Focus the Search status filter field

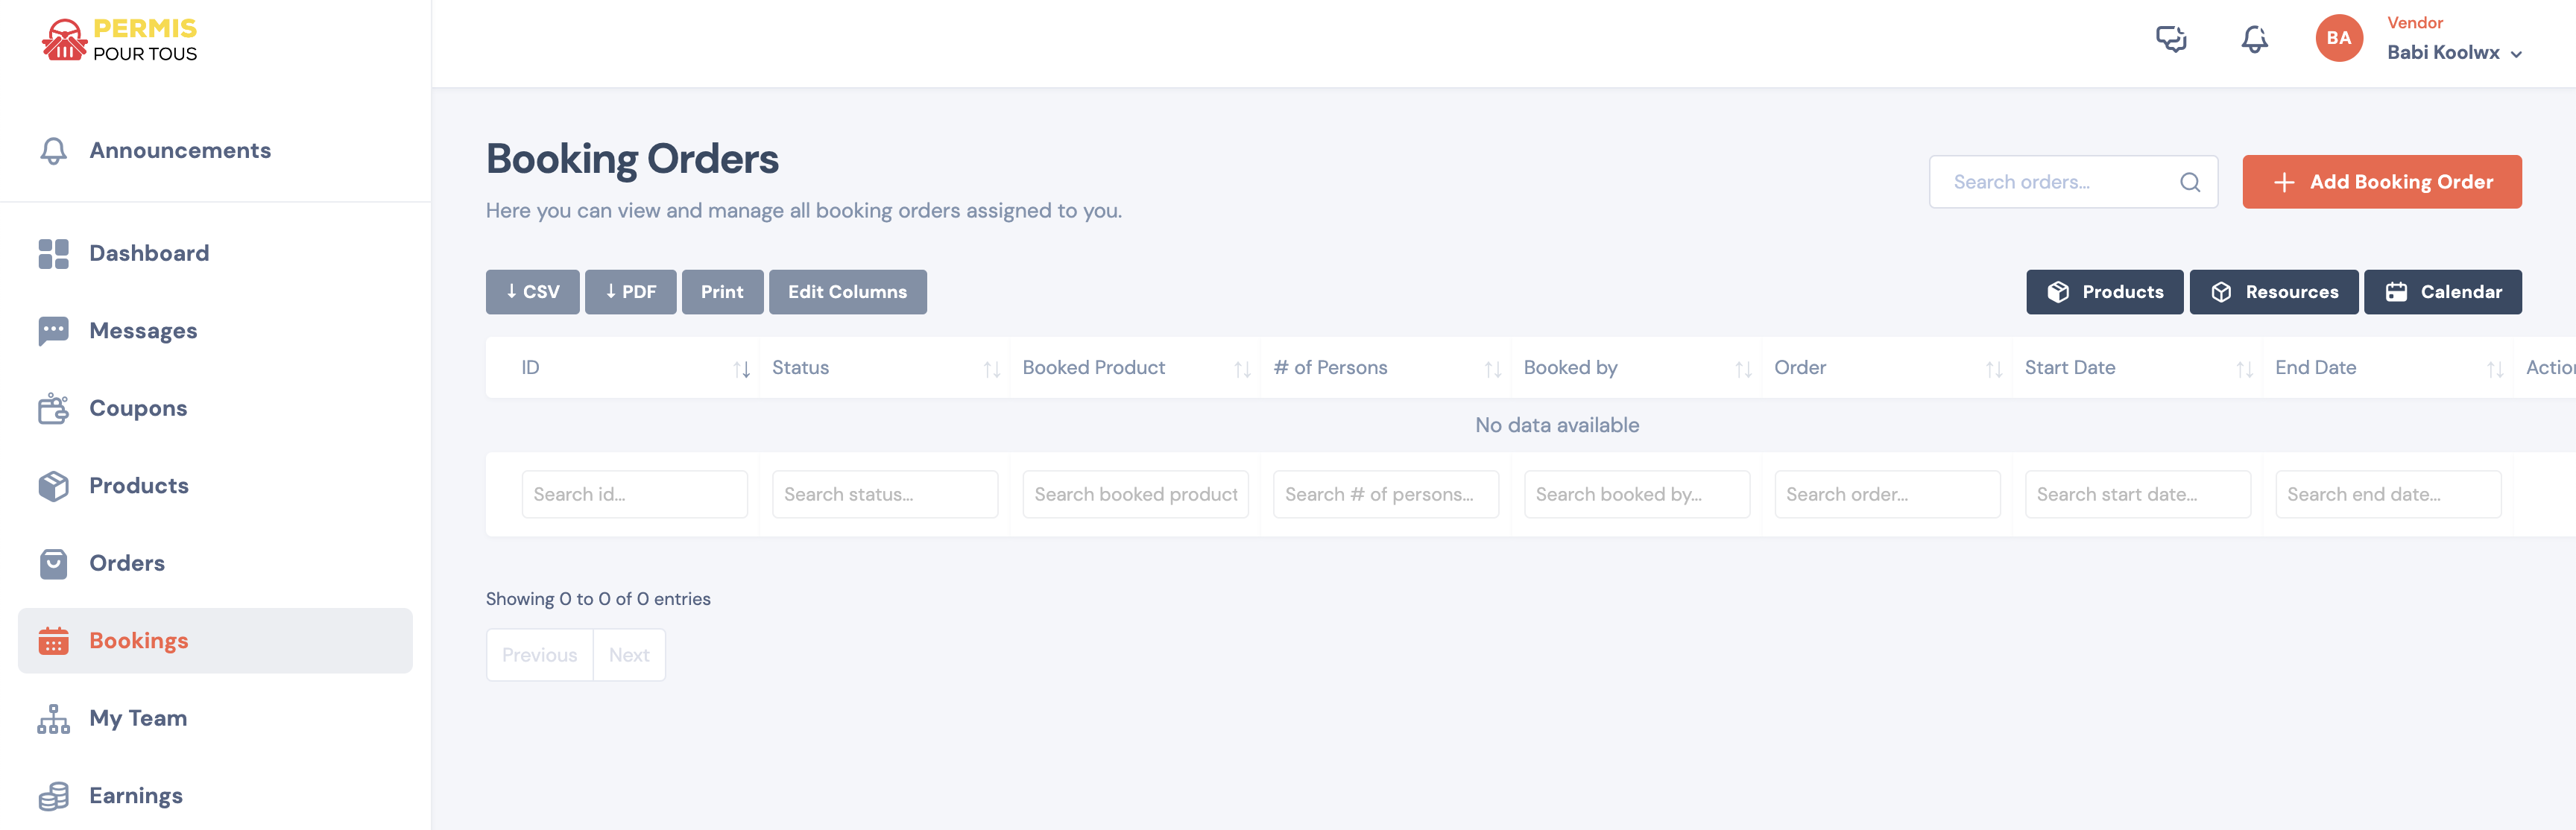pyautogui.click(x=884, y=494)
